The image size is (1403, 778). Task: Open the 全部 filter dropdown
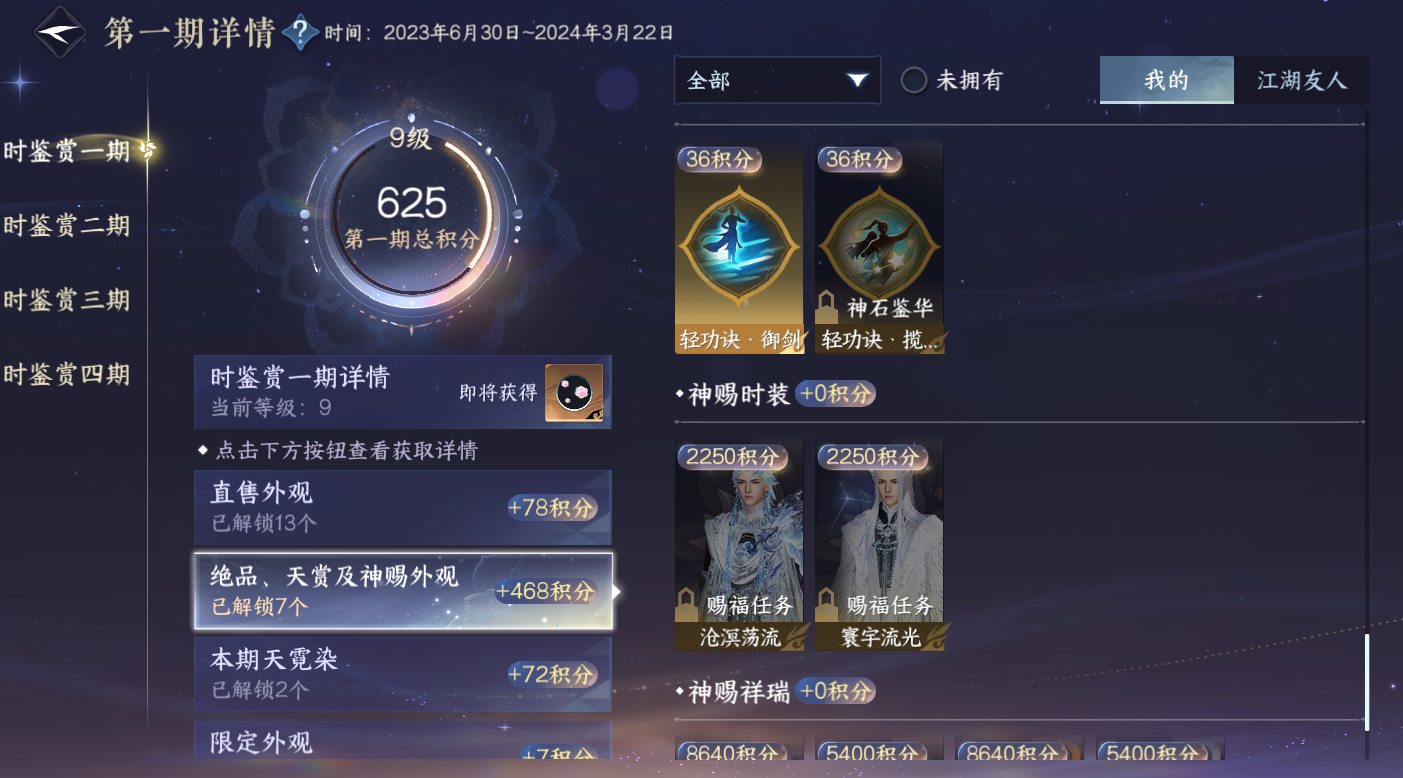point(777,80)
